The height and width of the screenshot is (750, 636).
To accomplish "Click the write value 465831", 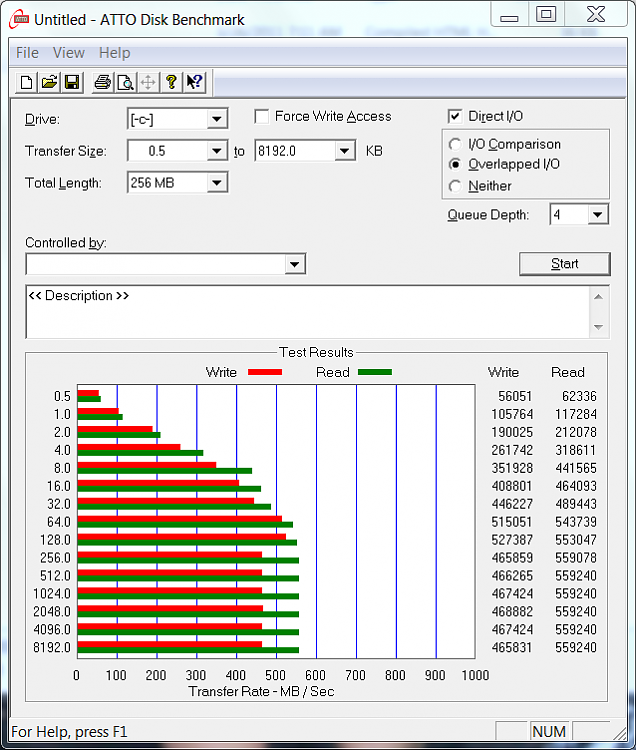I will 512,648.
